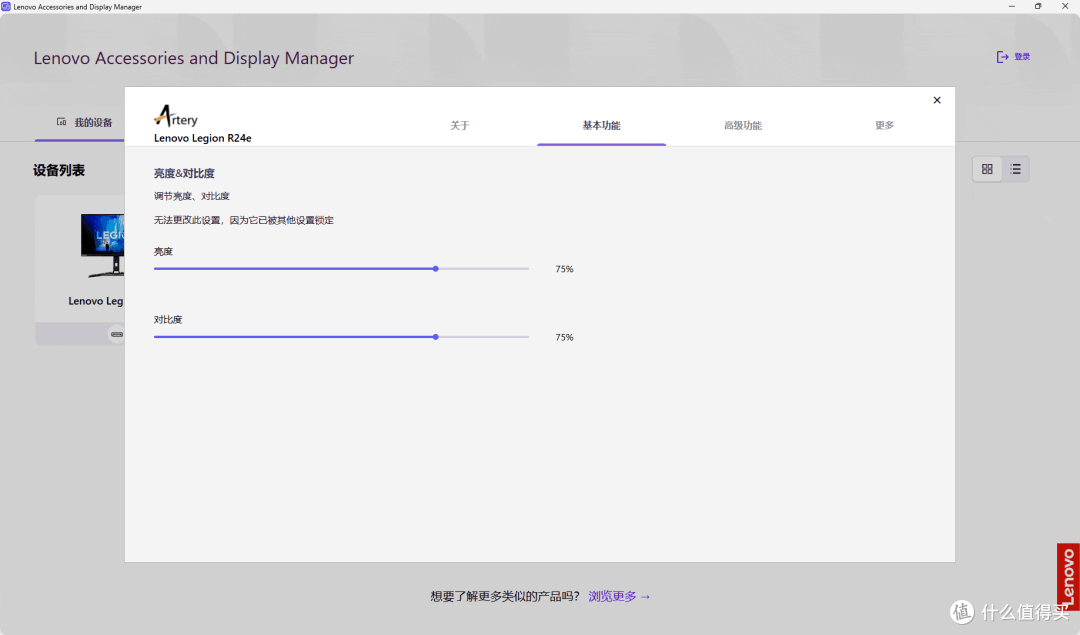Click the 对比度 contrast slider handle
1080x635 pixels.
click(x=436, y=337)
